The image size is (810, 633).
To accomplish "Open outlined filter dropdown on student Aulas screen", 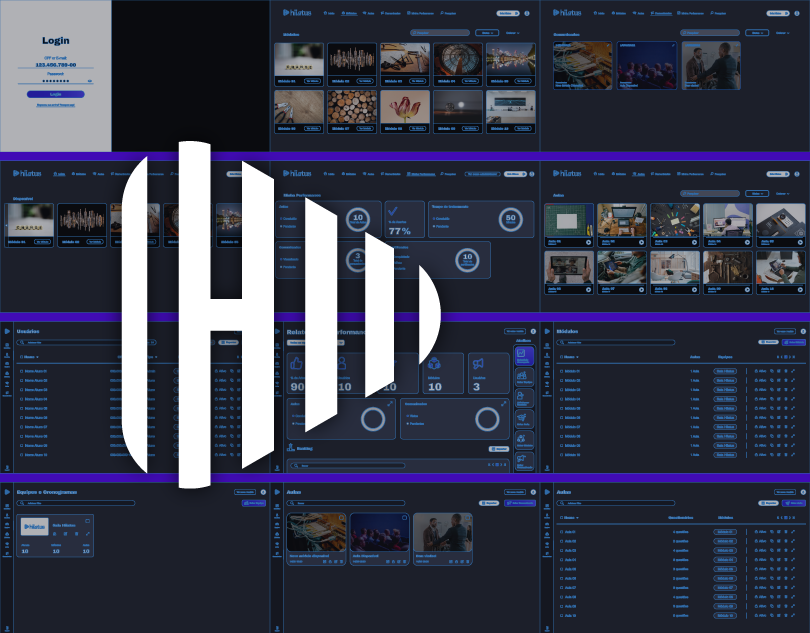I will [757, 193].
